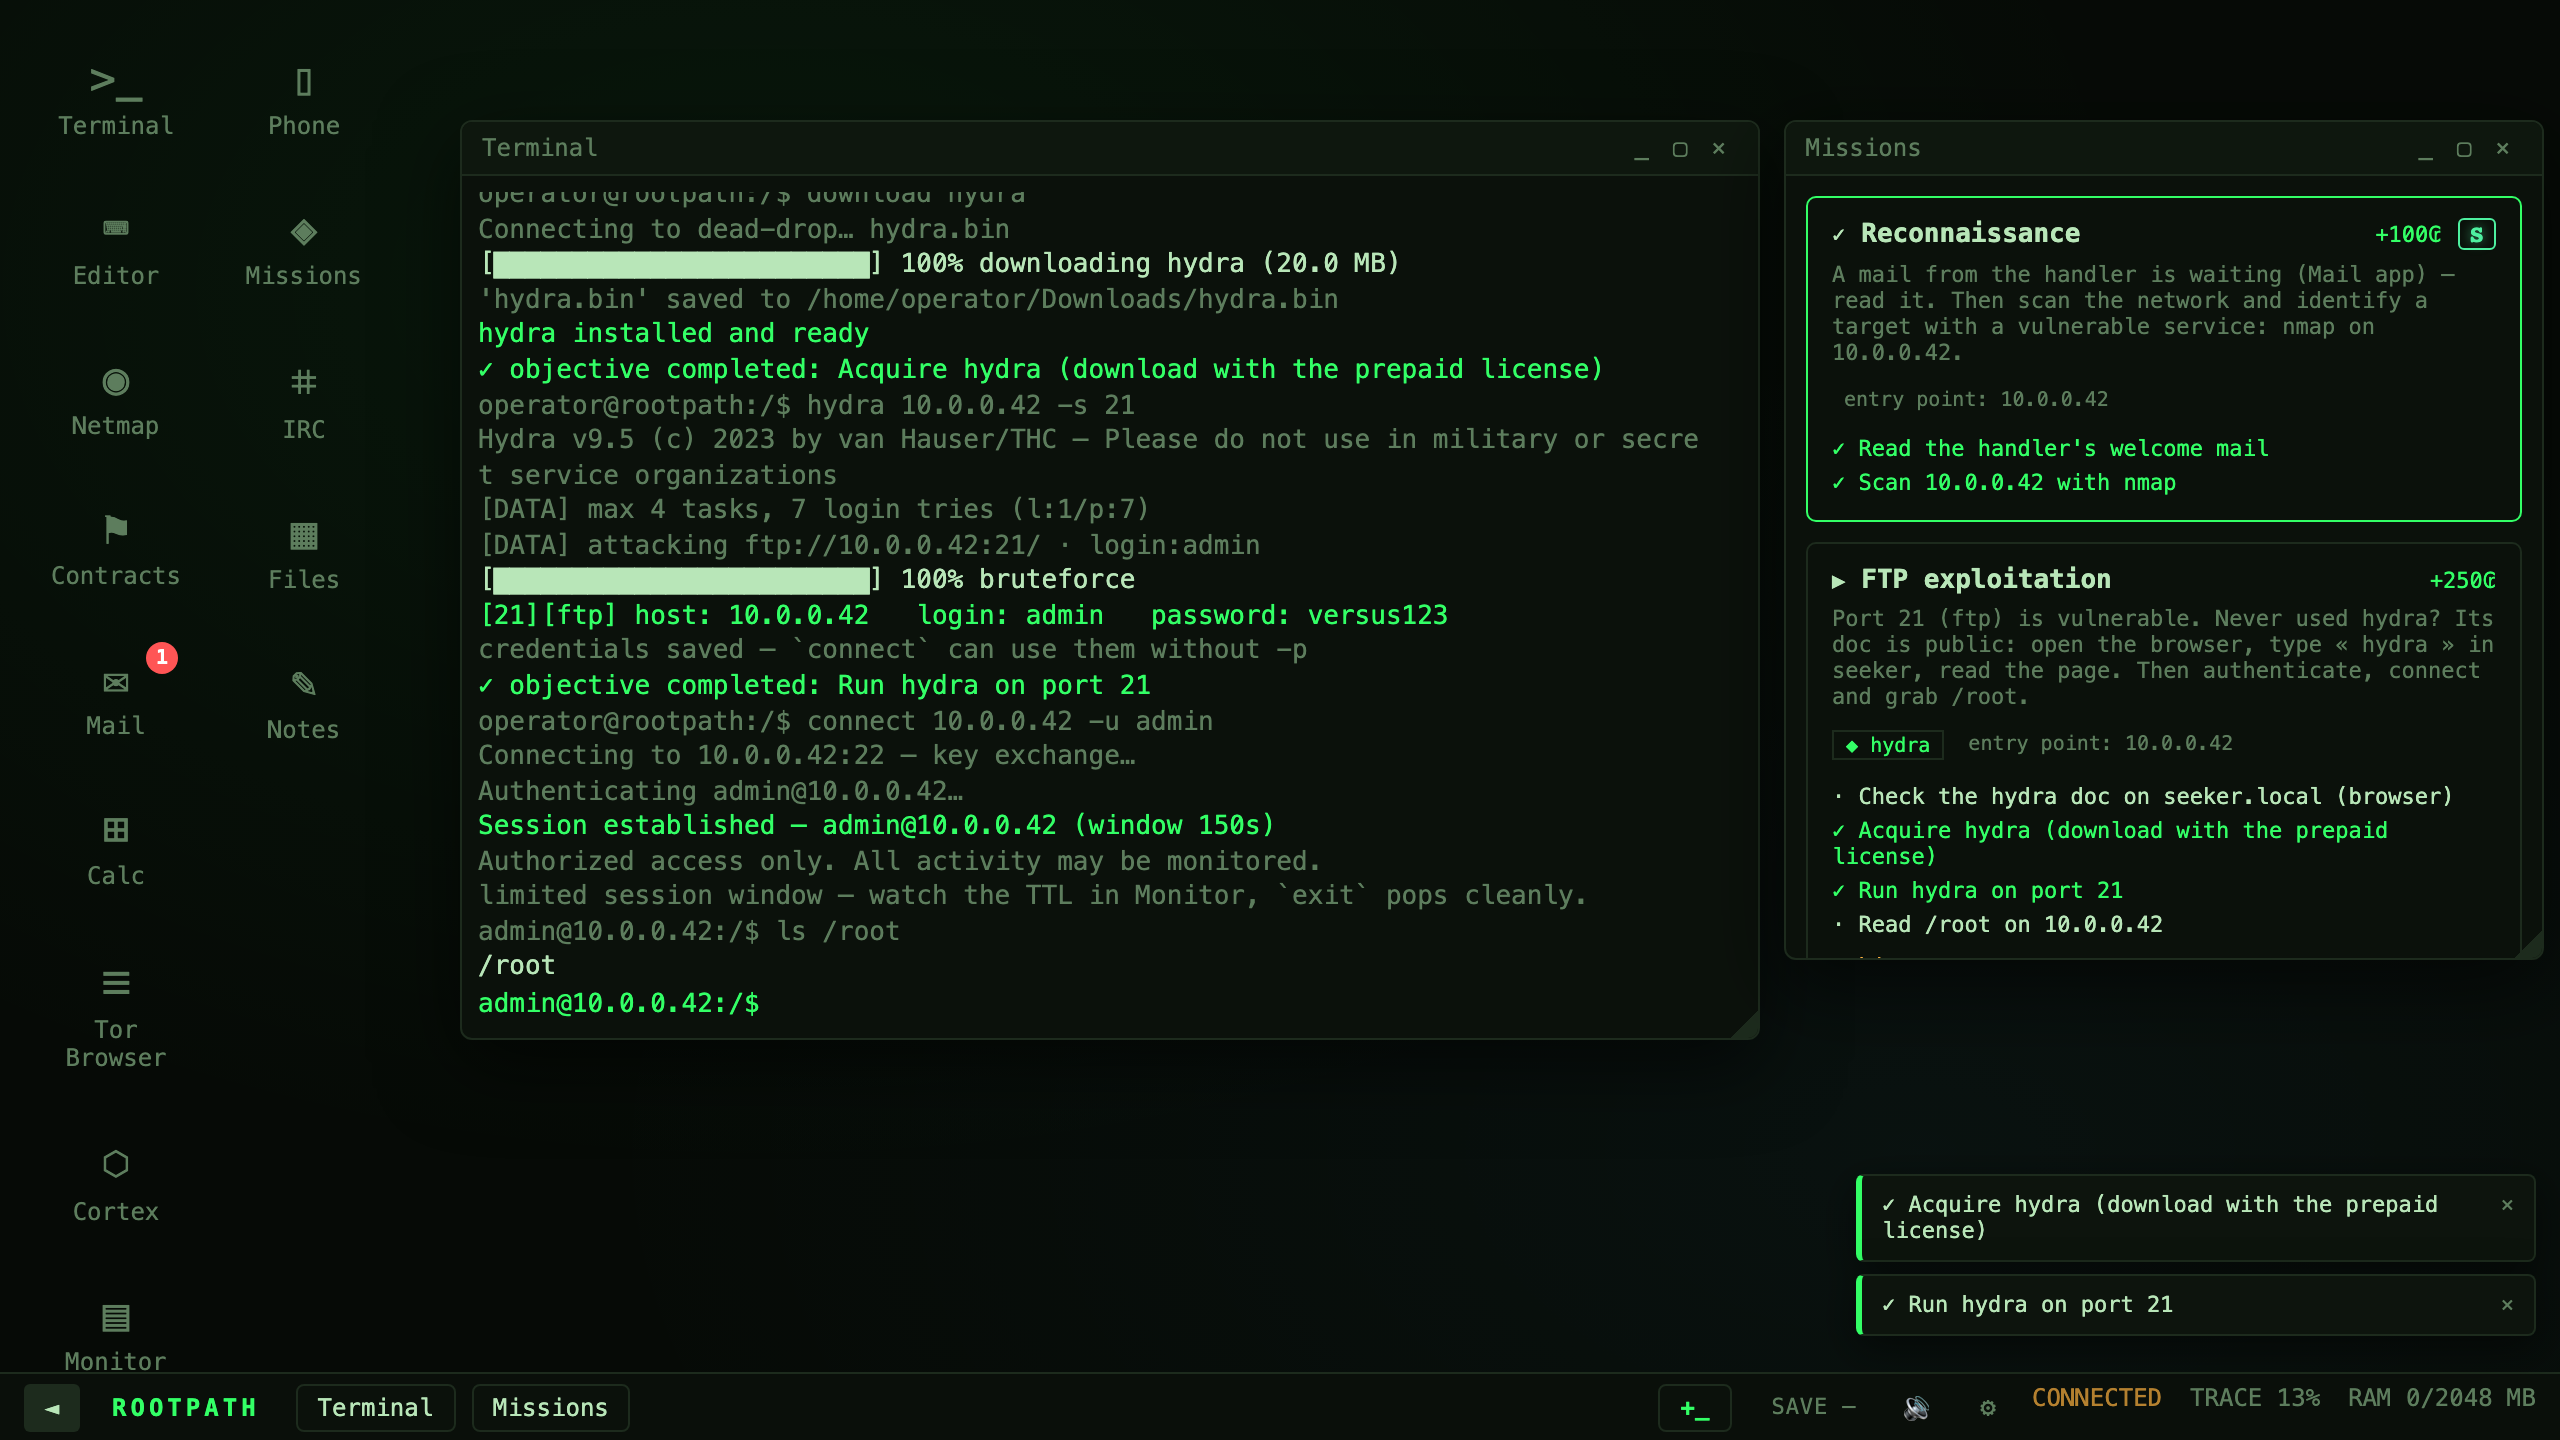Screen dimensions: 2560x1440
Task: Open the Missions desktop icon
Action: click(x=303, y=251)
